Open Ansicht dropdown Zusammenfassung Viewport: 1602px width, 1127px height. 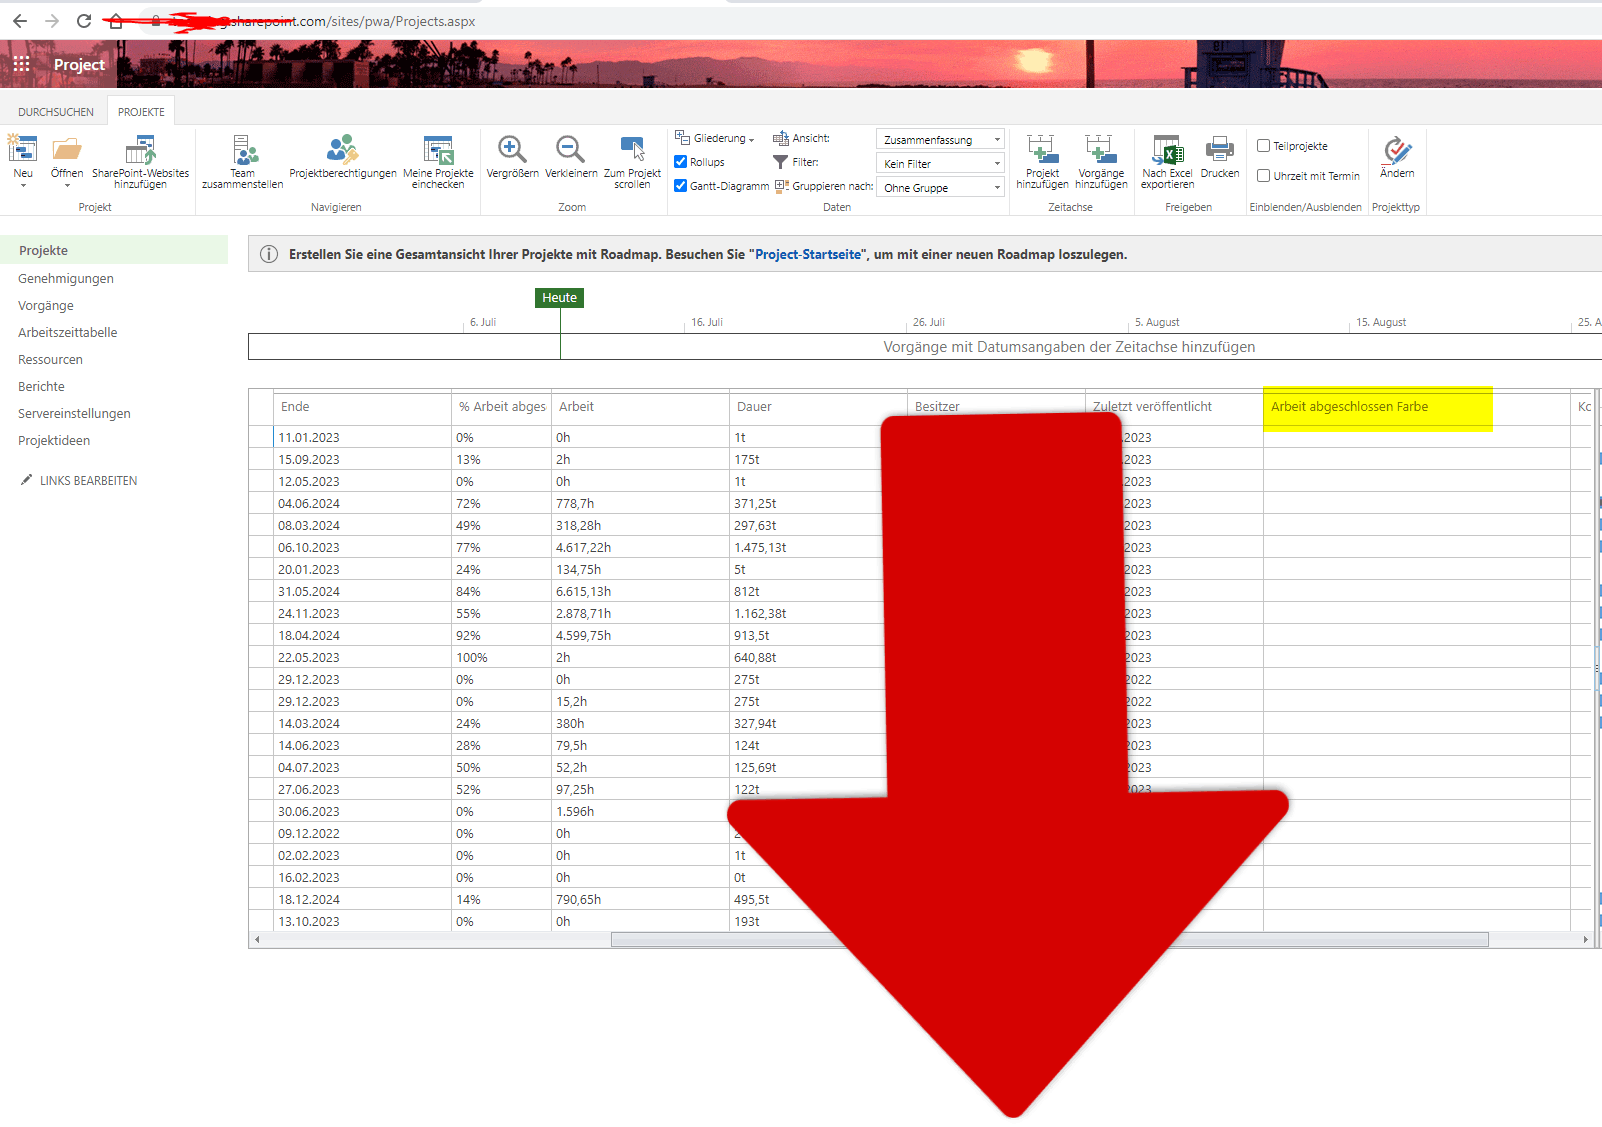(x=940, y=139)
